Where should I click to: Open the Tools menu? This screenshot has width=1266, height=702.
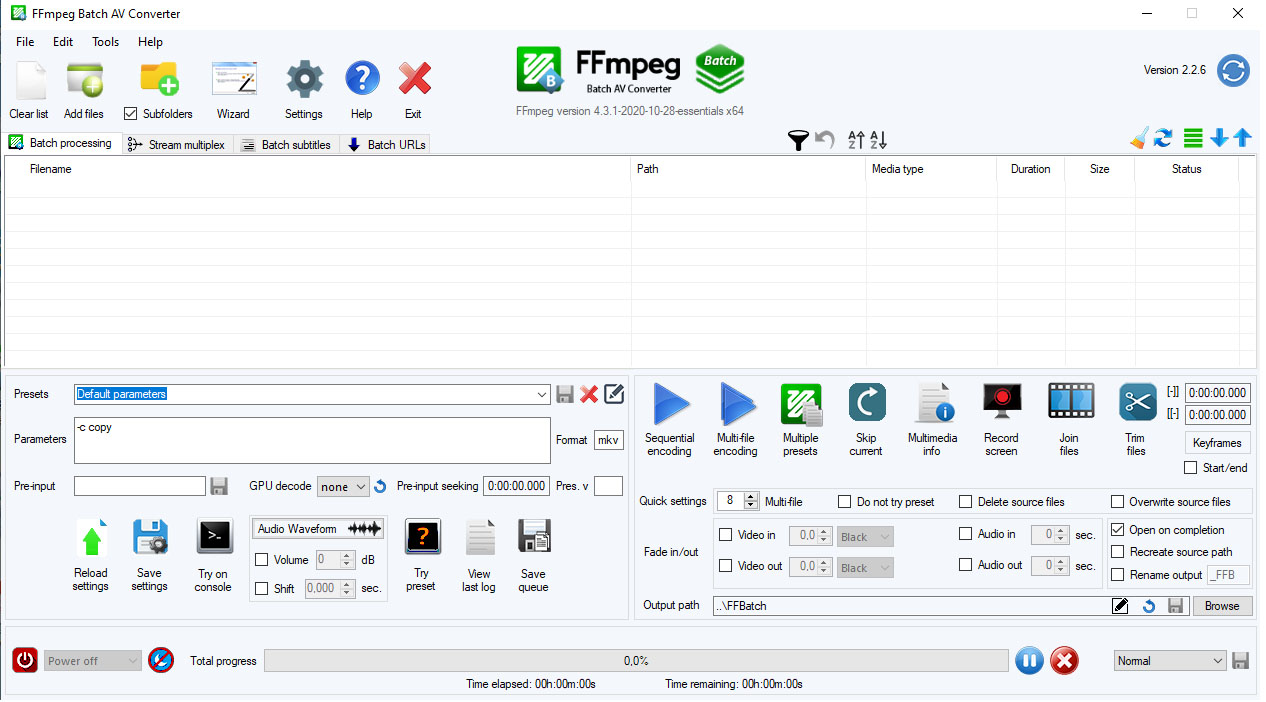(x=105, y=42)
